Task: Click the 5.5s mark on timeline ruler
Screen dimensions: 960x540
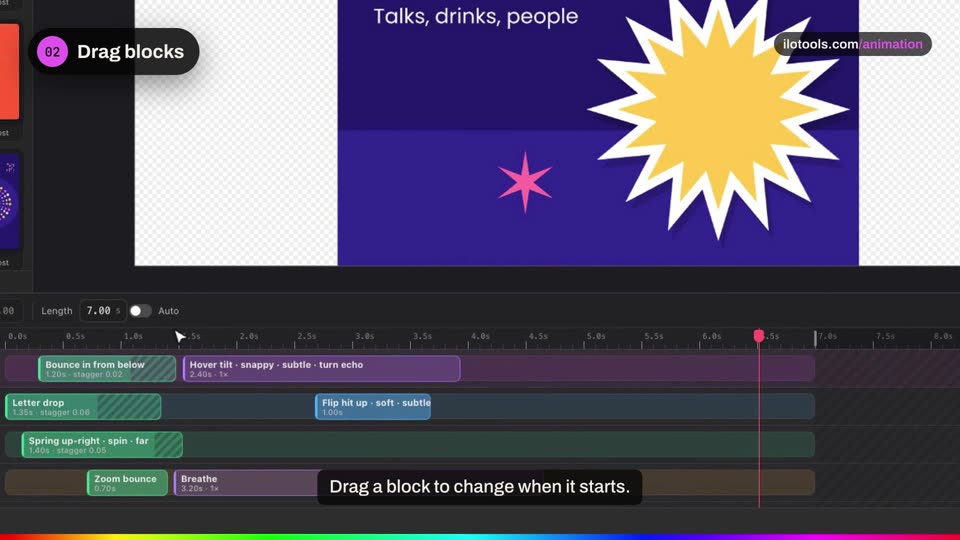Action: coord(654,336)
